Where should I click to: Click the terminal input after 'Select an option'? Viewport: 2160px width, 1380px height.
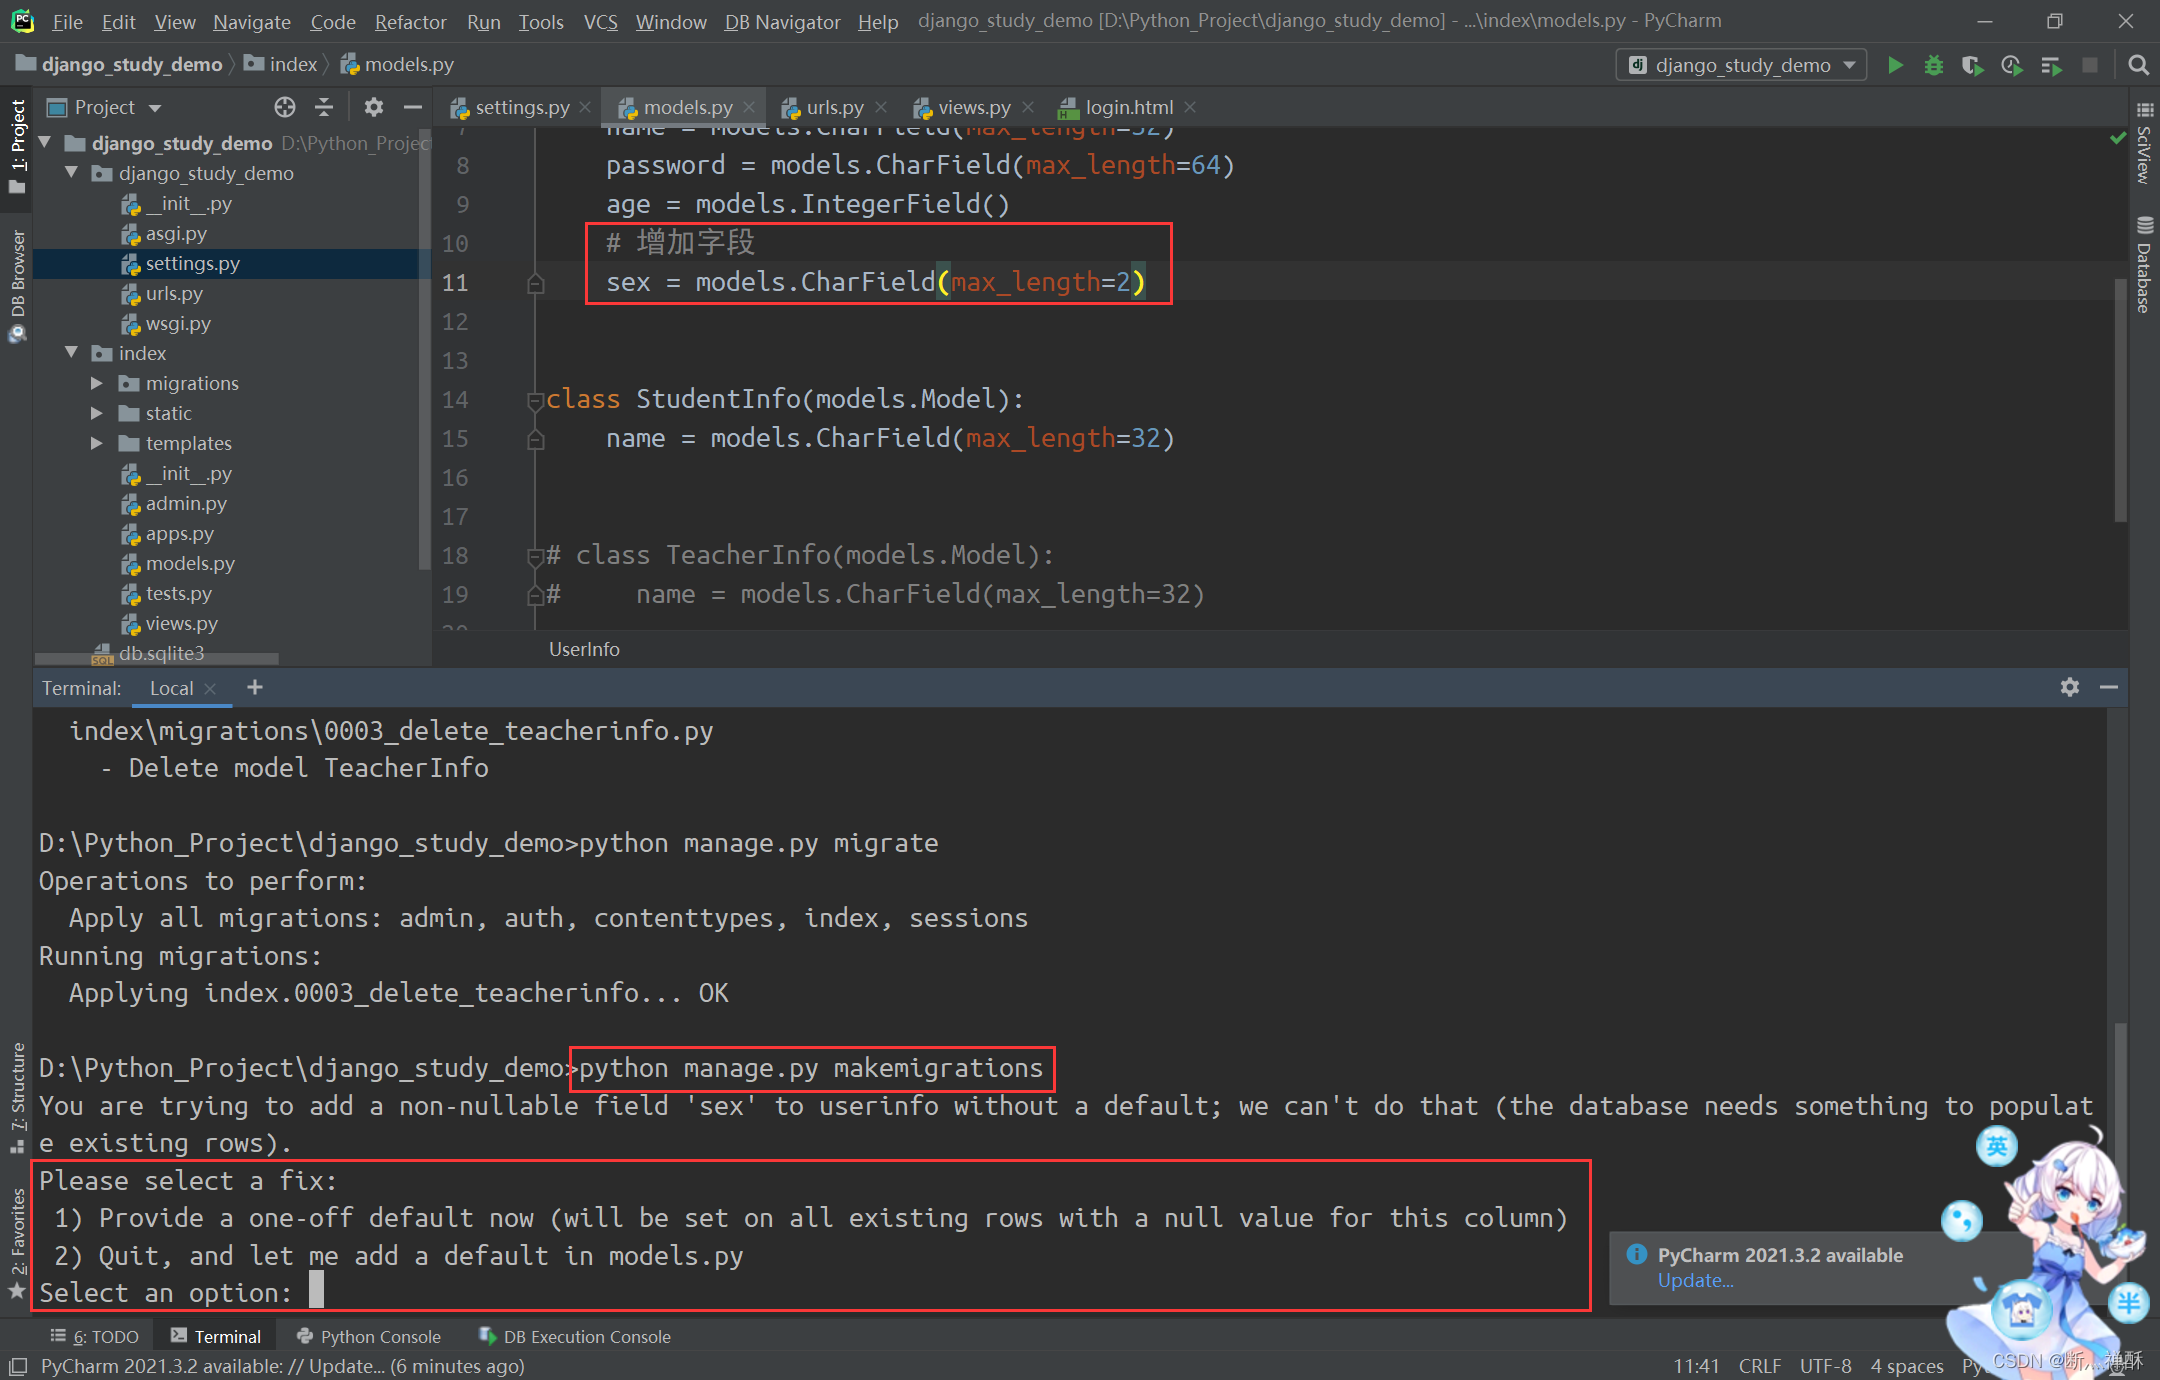[x=316, y=1292]
